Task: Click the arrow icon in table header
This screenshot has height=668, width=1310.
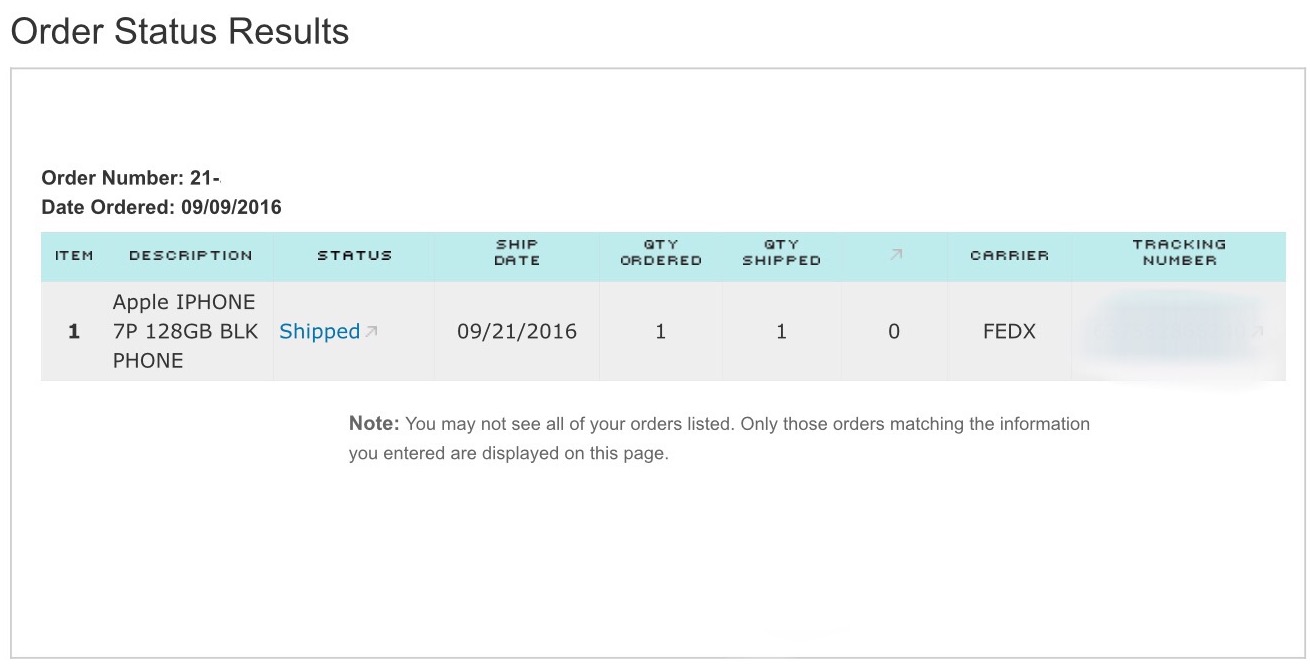Action: (x=896, y=255)
